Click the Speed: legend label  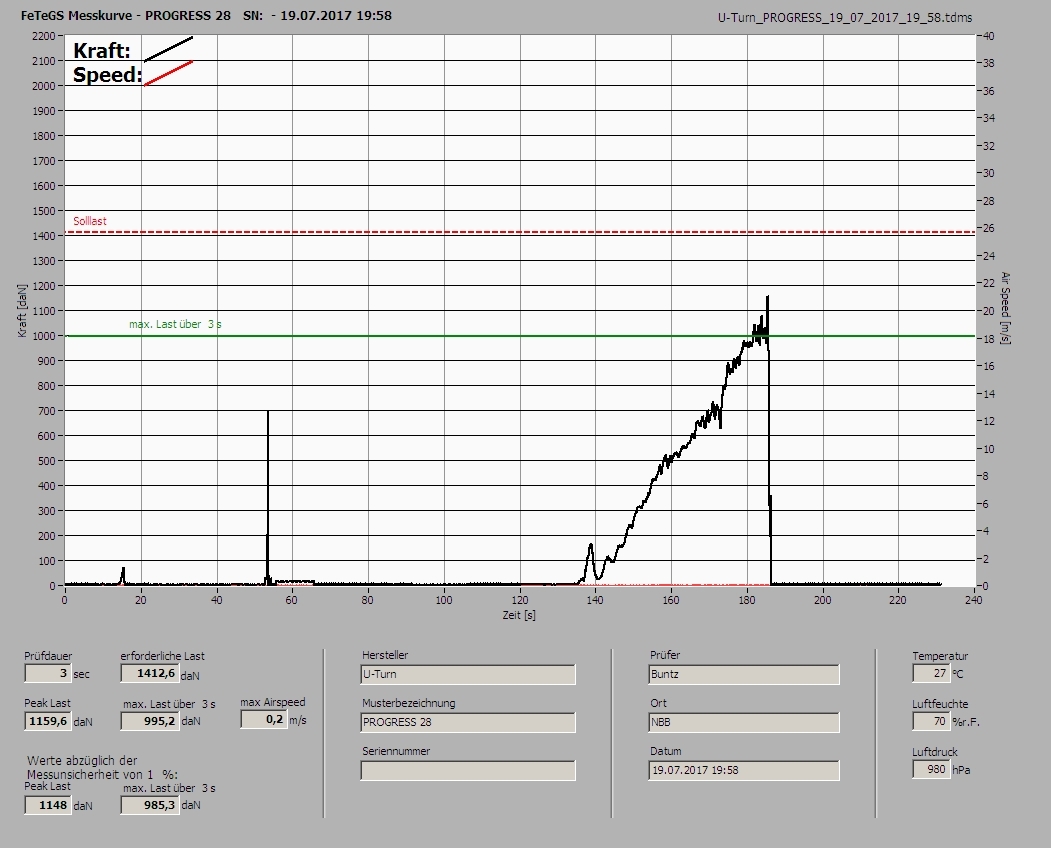pos(107,74)
